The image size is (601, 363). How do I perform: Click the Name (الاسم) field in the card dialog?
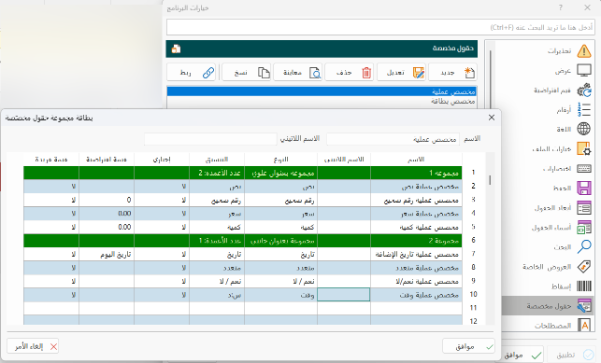[393, 139]
